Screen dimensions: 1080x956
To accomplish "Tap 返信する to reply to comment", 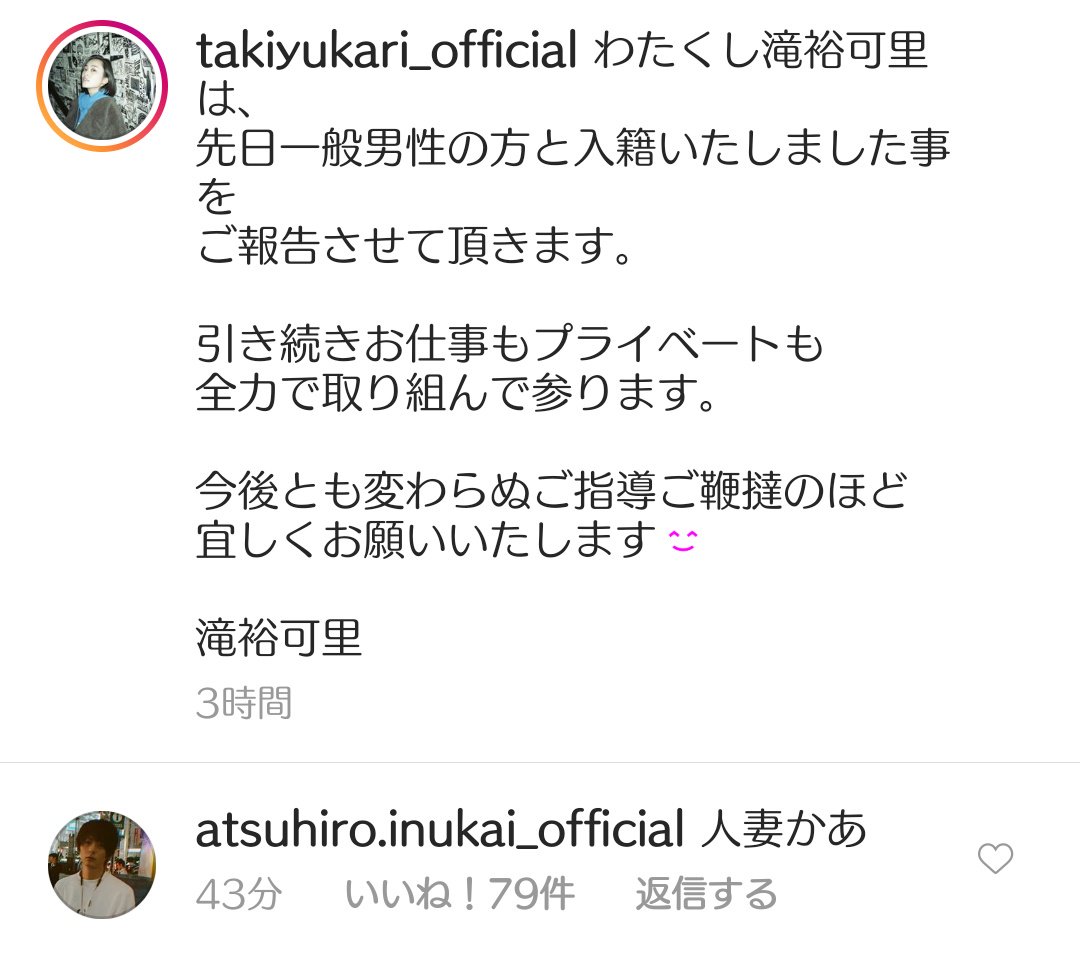I will point(706,894).
